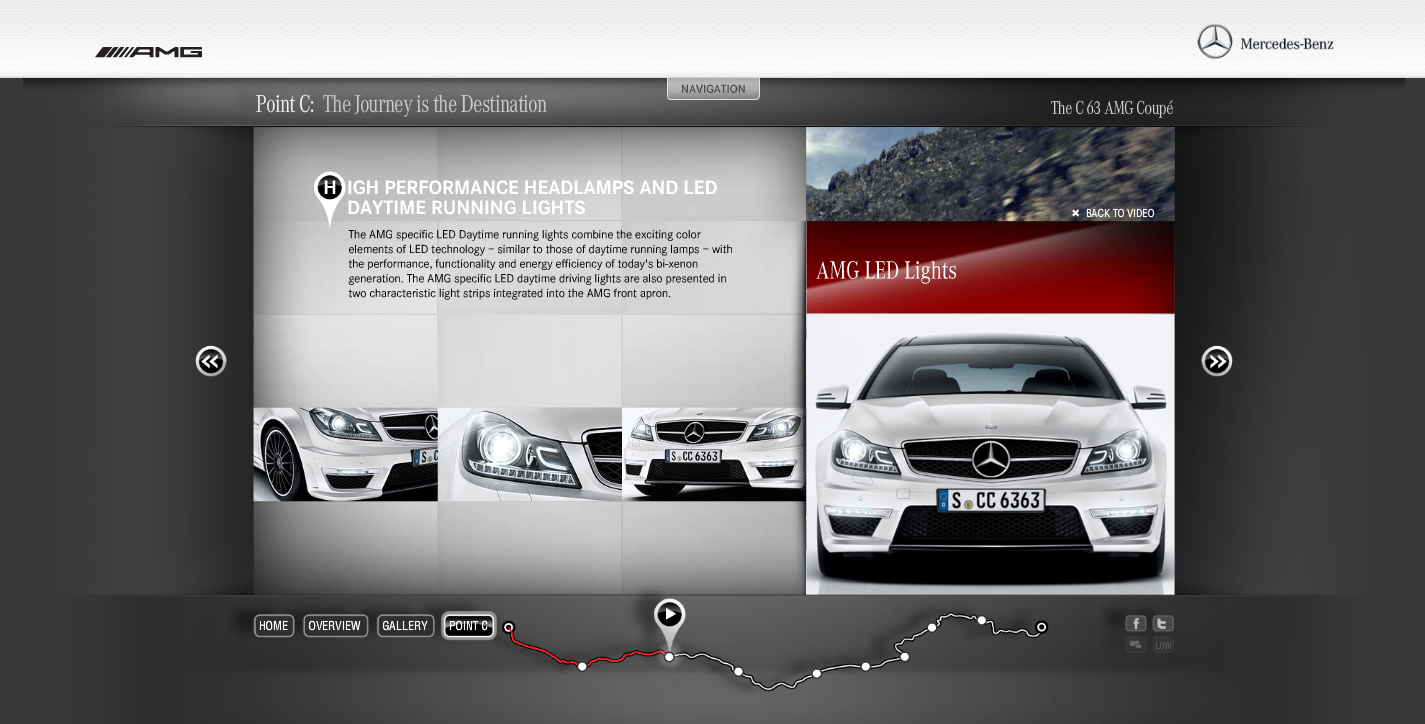Share the page on Facebook

1136,623
